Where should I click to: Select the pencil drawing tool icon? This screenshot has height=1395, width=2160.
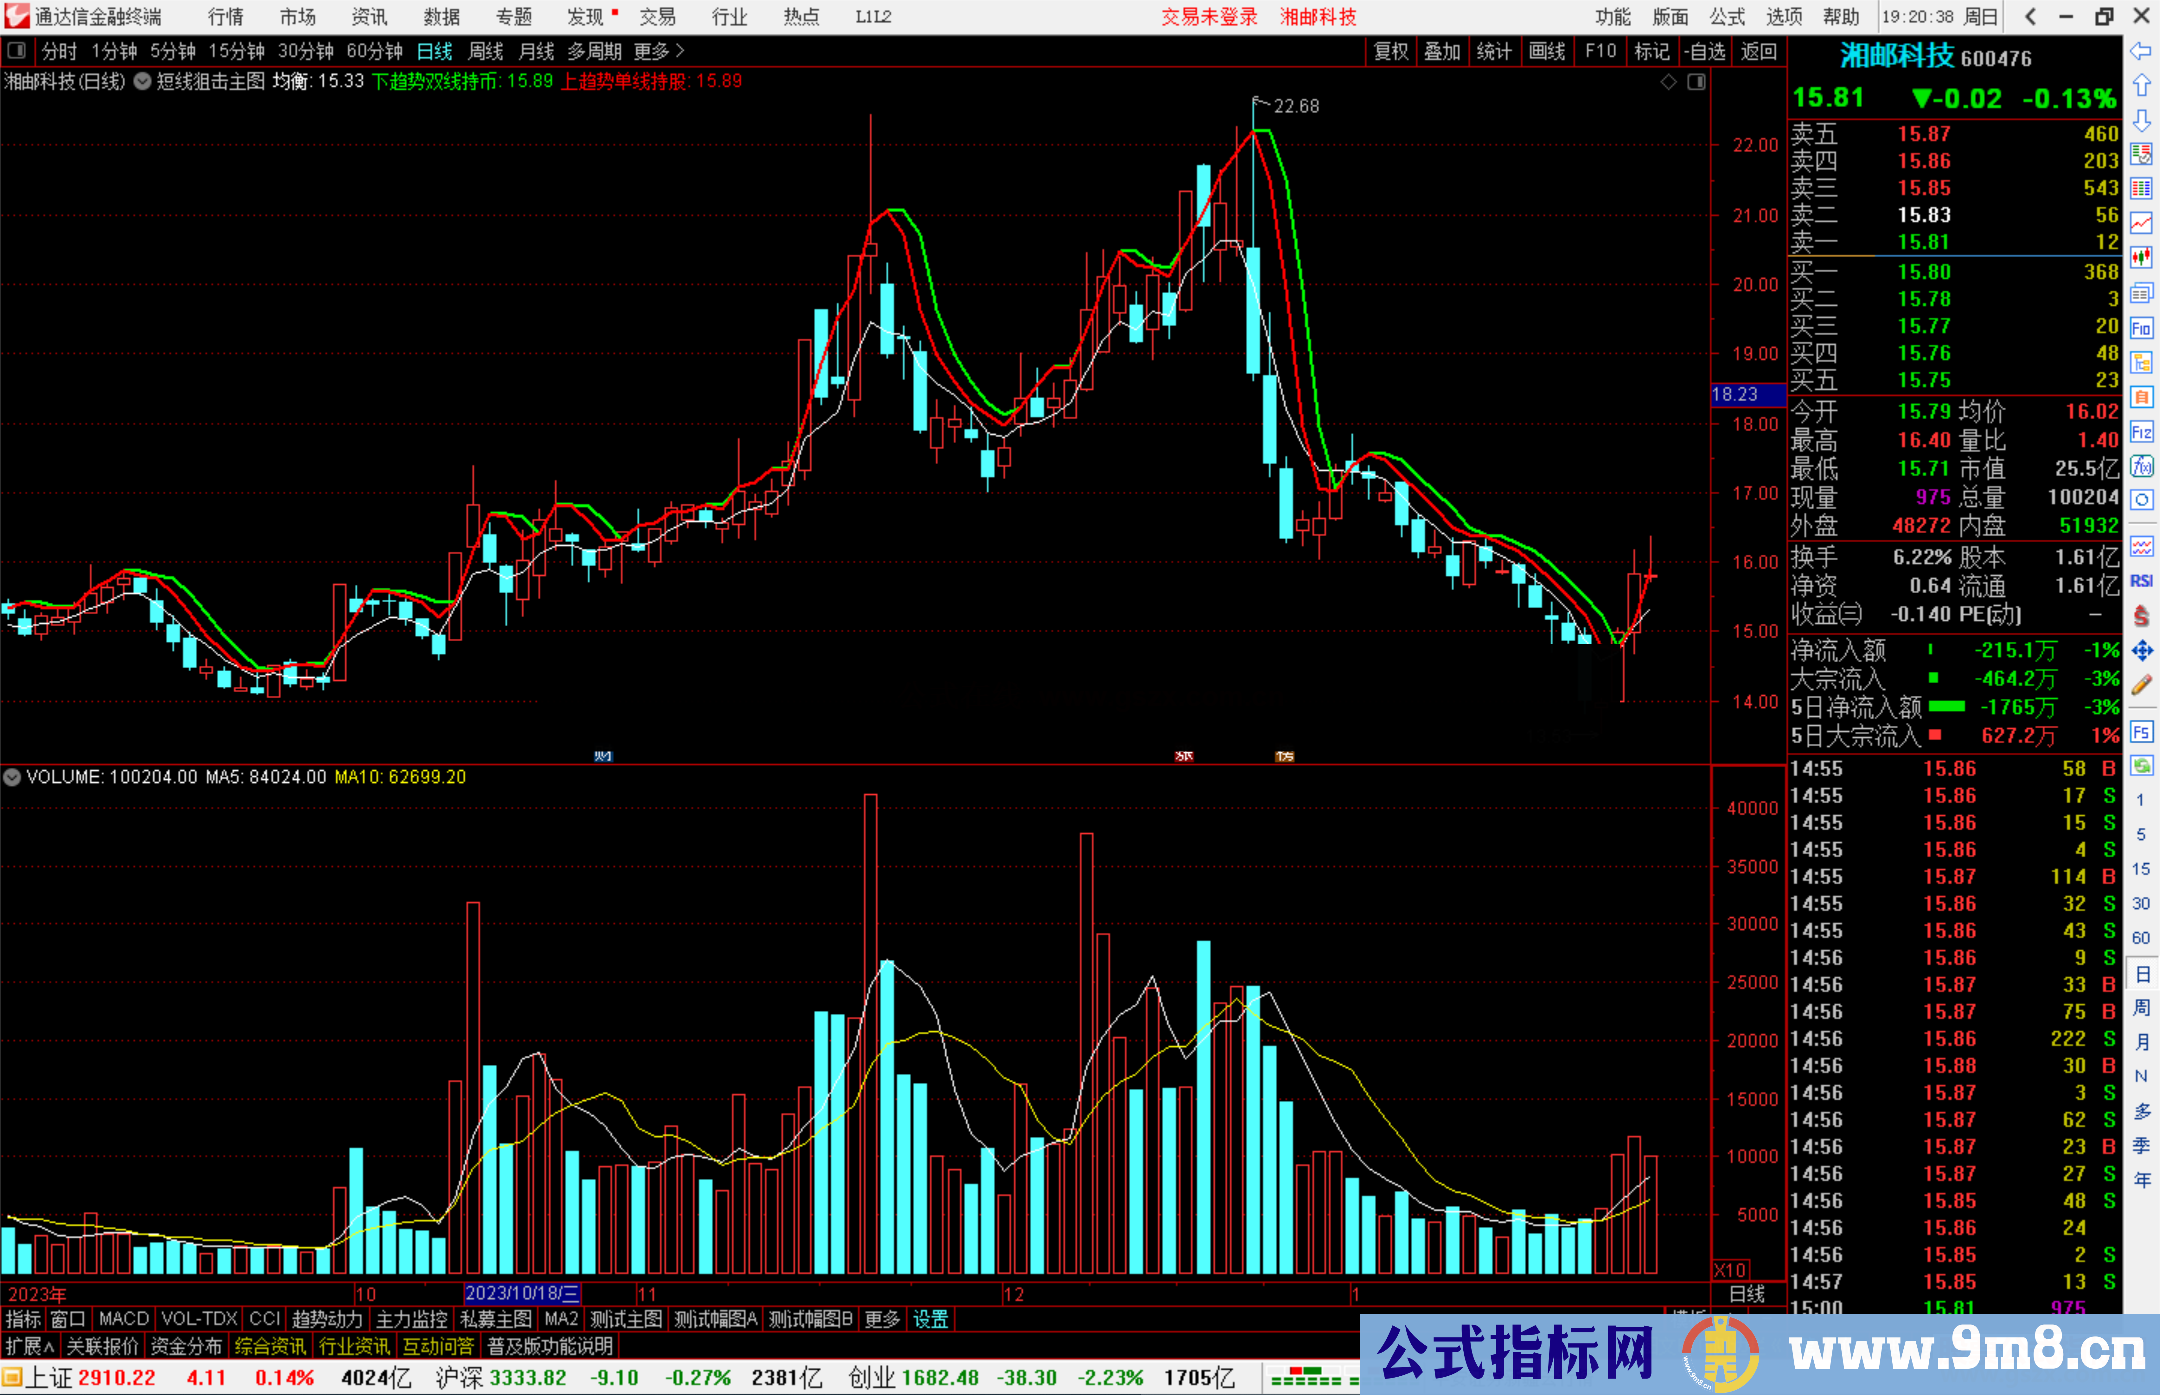tap(2141, 685)
